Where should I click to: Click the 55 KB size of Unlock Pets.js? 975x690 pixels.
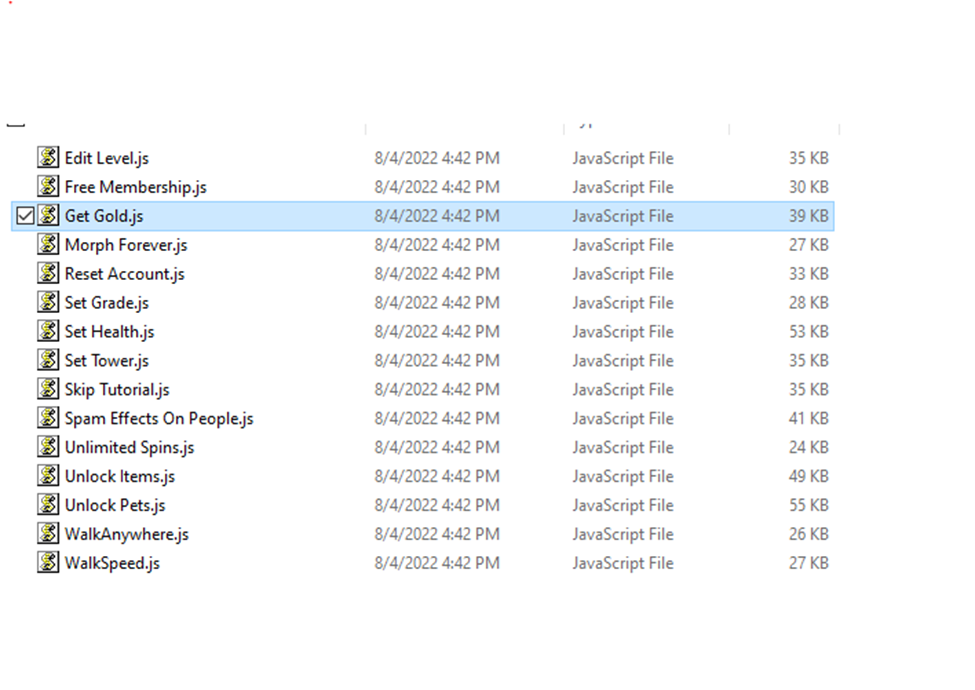808,506
